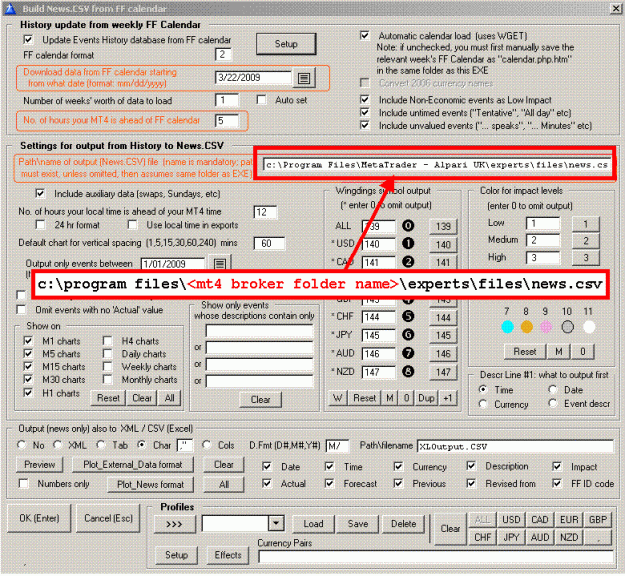Click the Wingdings symbol 6 for JPY

[x=408, y=335]
